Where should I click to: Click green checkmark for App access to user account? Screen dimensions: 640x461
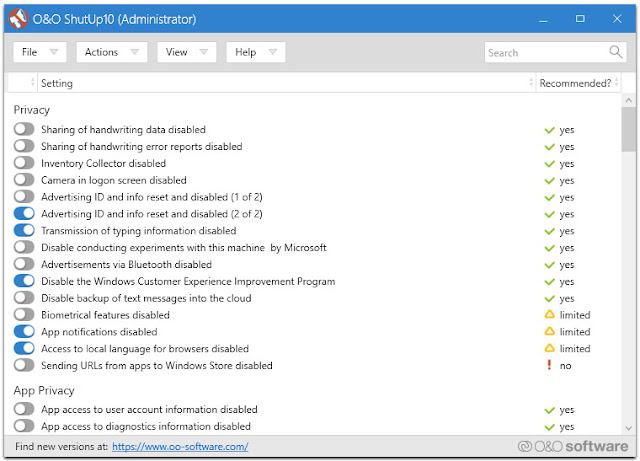[549, 410]
